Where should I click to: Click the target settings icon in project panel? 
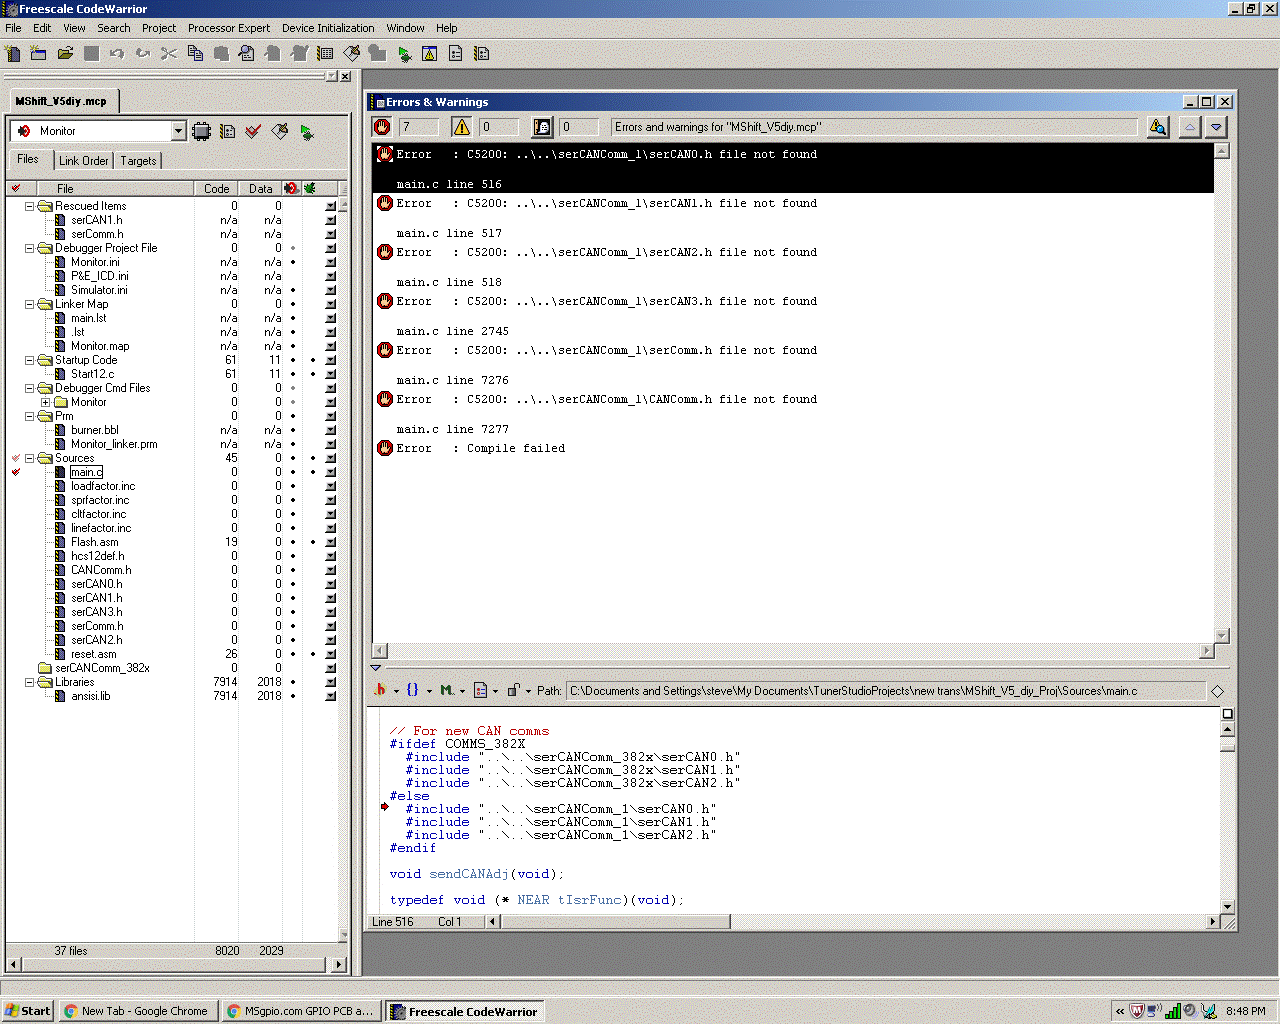pyautogui.click(x=227, y=131)
